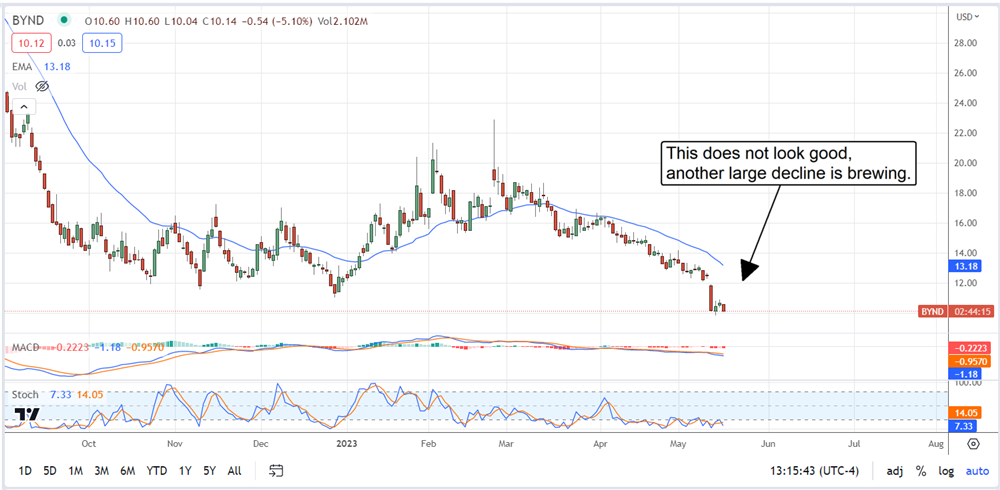Click the BYND price scale label
The width and height of the screenshot is (1000, 490).
[932, 311]
